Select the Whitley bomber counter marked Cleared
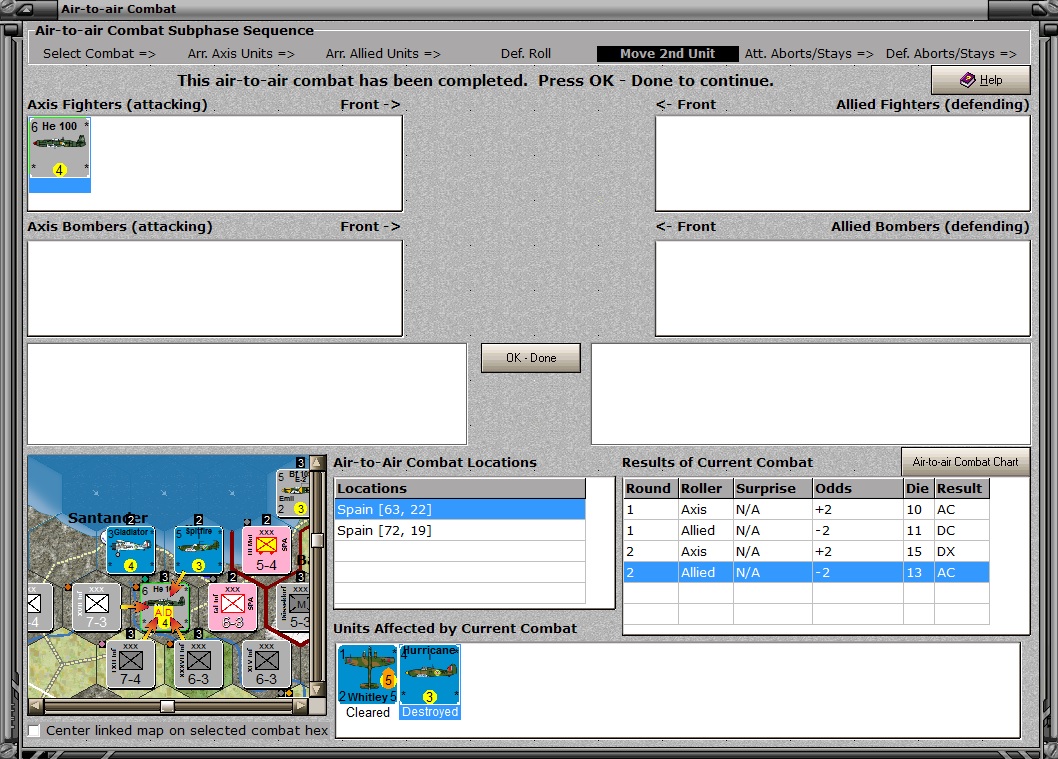The width and height of the screenshot is (1058, 759). click(x=368, y=674)
